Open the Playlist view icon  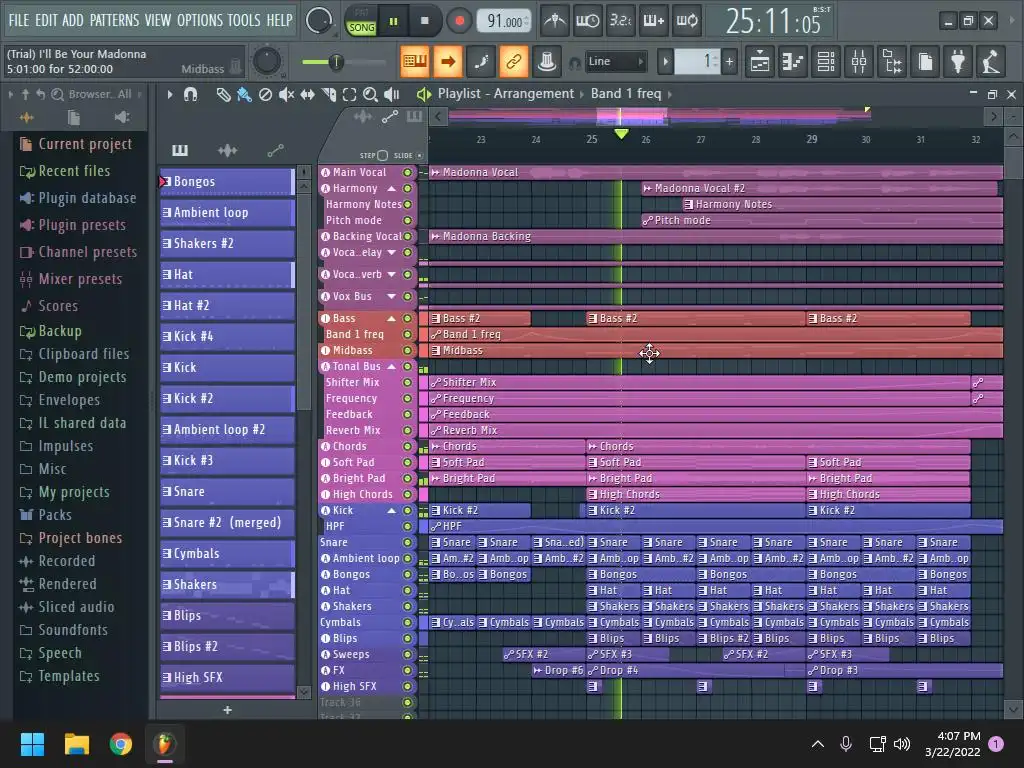tap(760, 62)
